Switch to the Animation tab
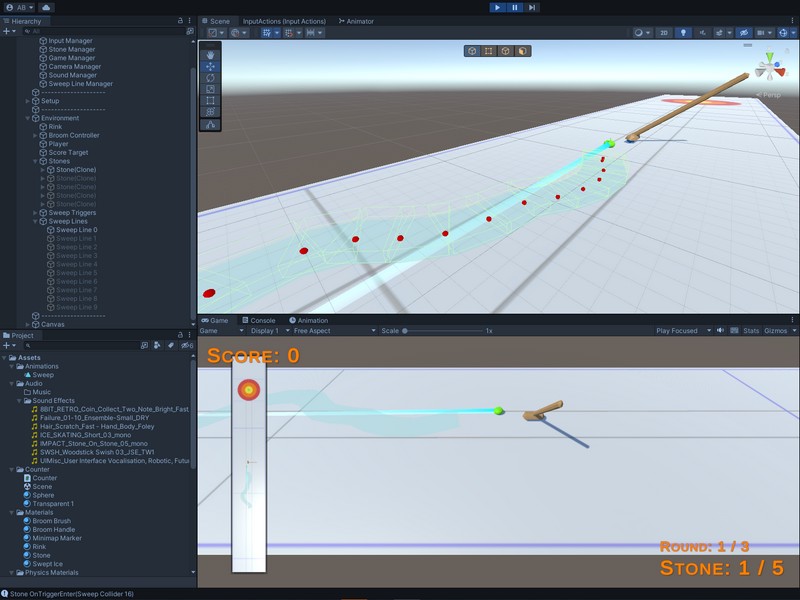Screen dimensions: 800x600 pos(309,320)
